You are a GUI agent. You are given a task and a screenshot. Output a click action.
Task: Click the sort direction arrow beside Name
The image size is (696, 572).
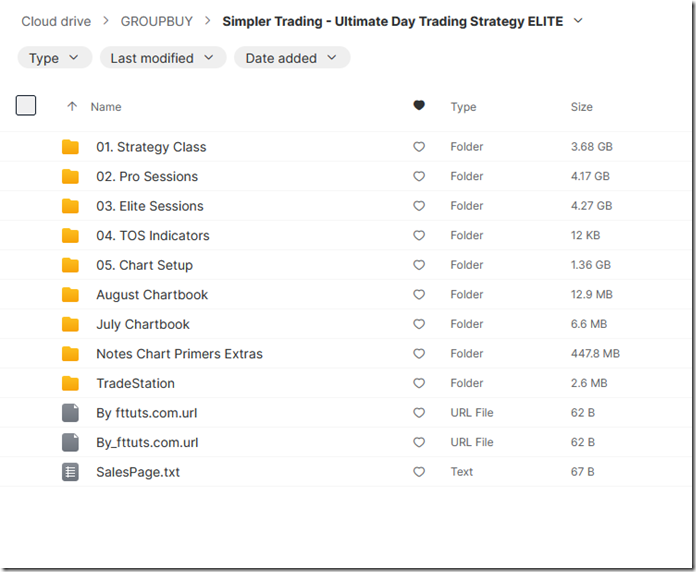(x=72, y=107)
